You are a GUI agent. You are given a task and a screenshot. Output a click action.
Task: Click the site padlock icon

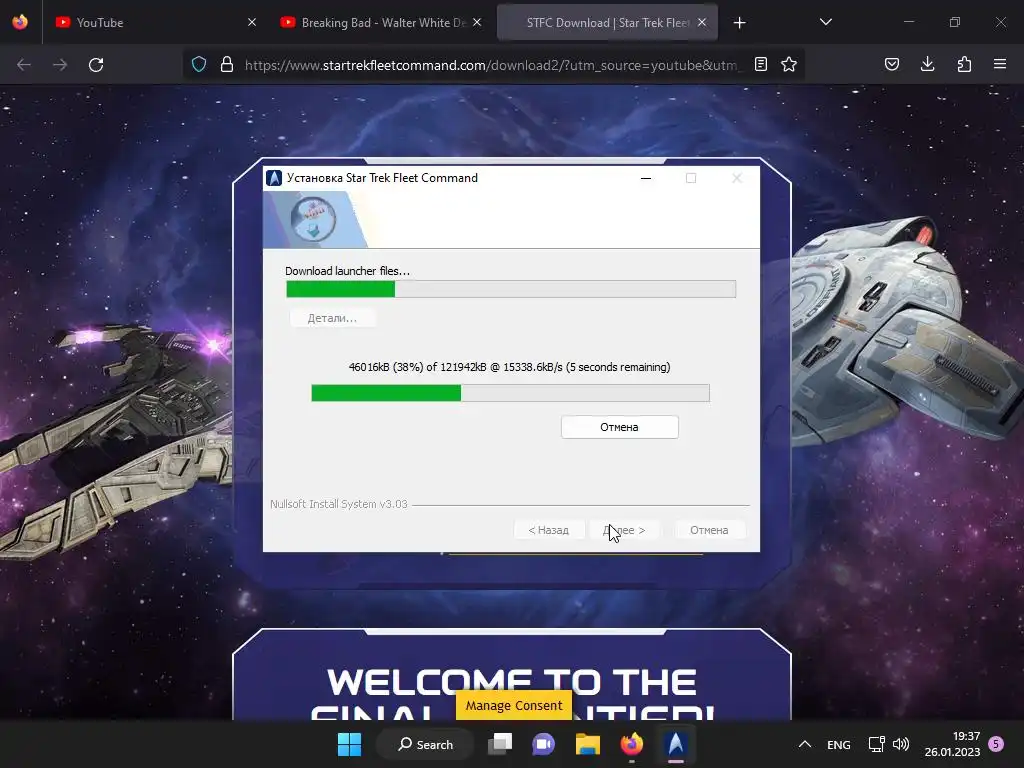(x=227, y=65)
